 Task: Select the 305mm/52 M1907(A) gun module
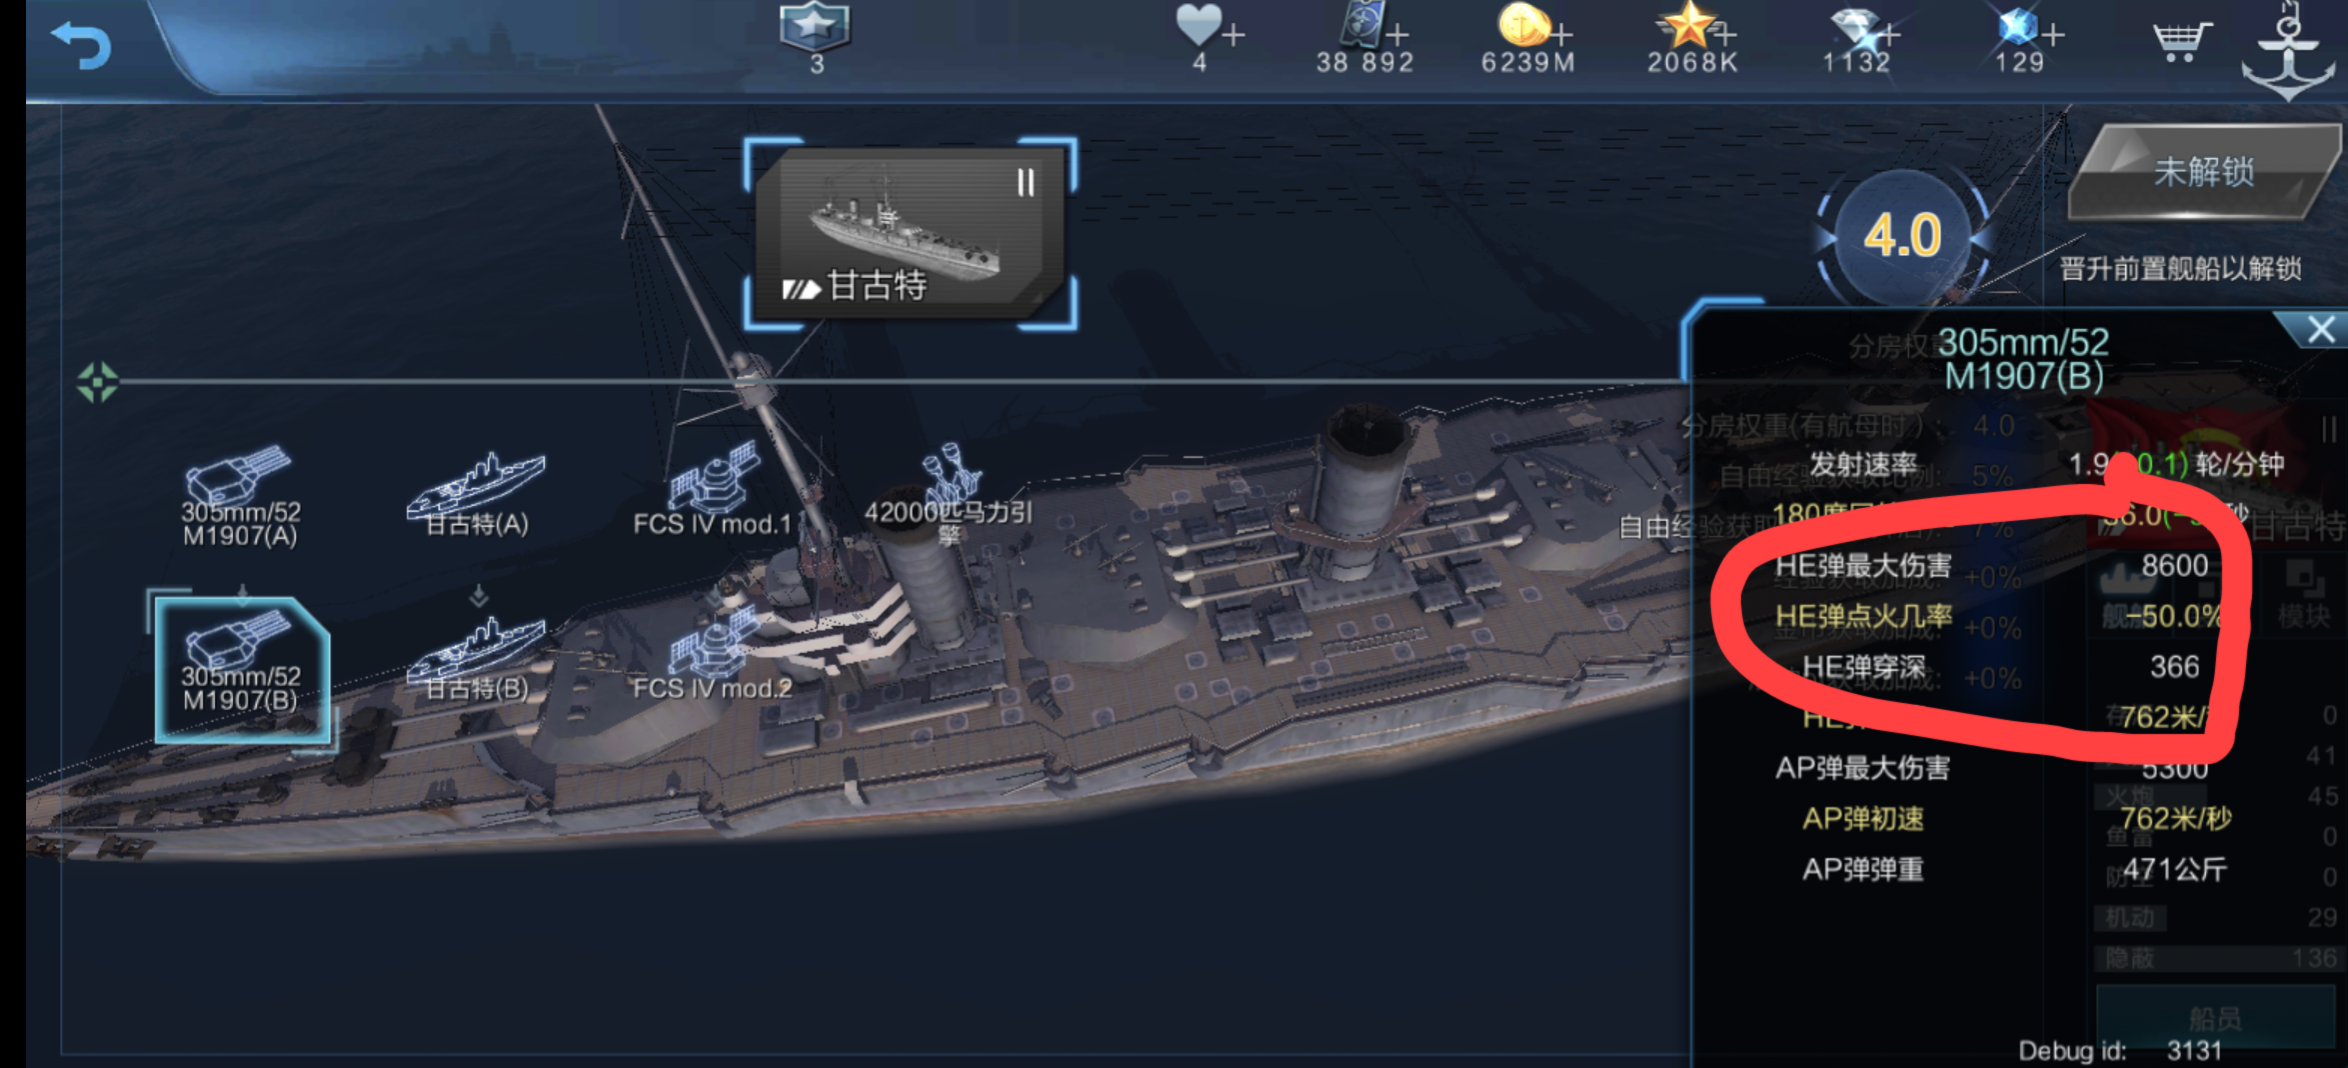(240, 497)
